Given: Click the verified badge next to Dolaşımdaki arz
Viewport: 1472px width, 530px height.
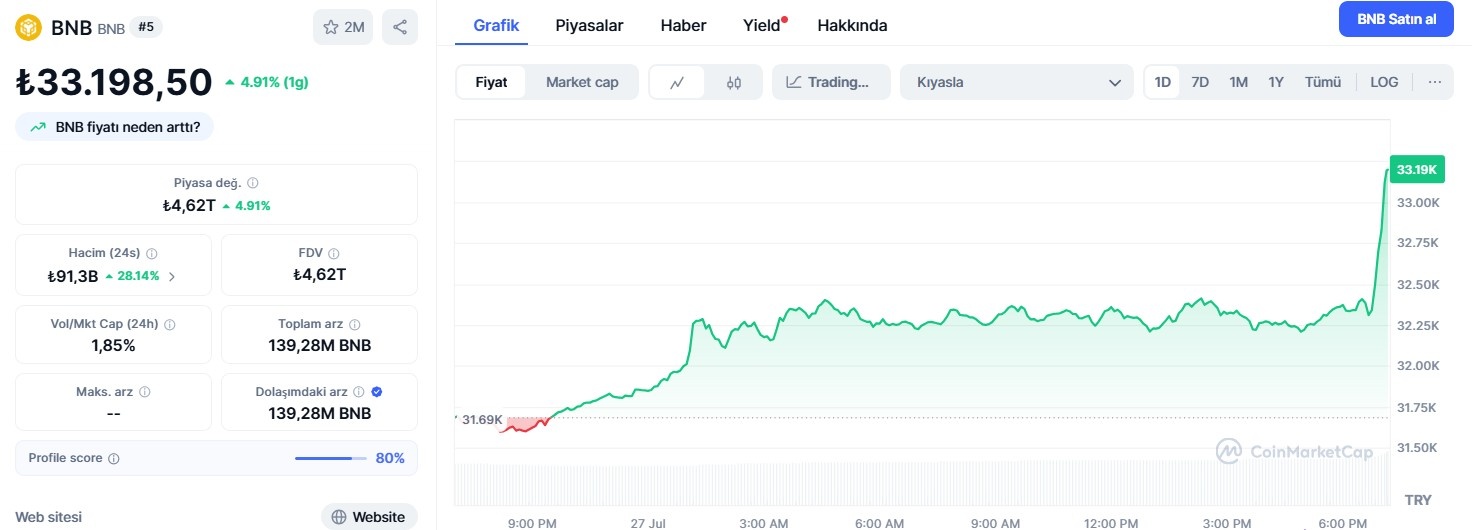Looking at the screenshot, I should [377, 392].
